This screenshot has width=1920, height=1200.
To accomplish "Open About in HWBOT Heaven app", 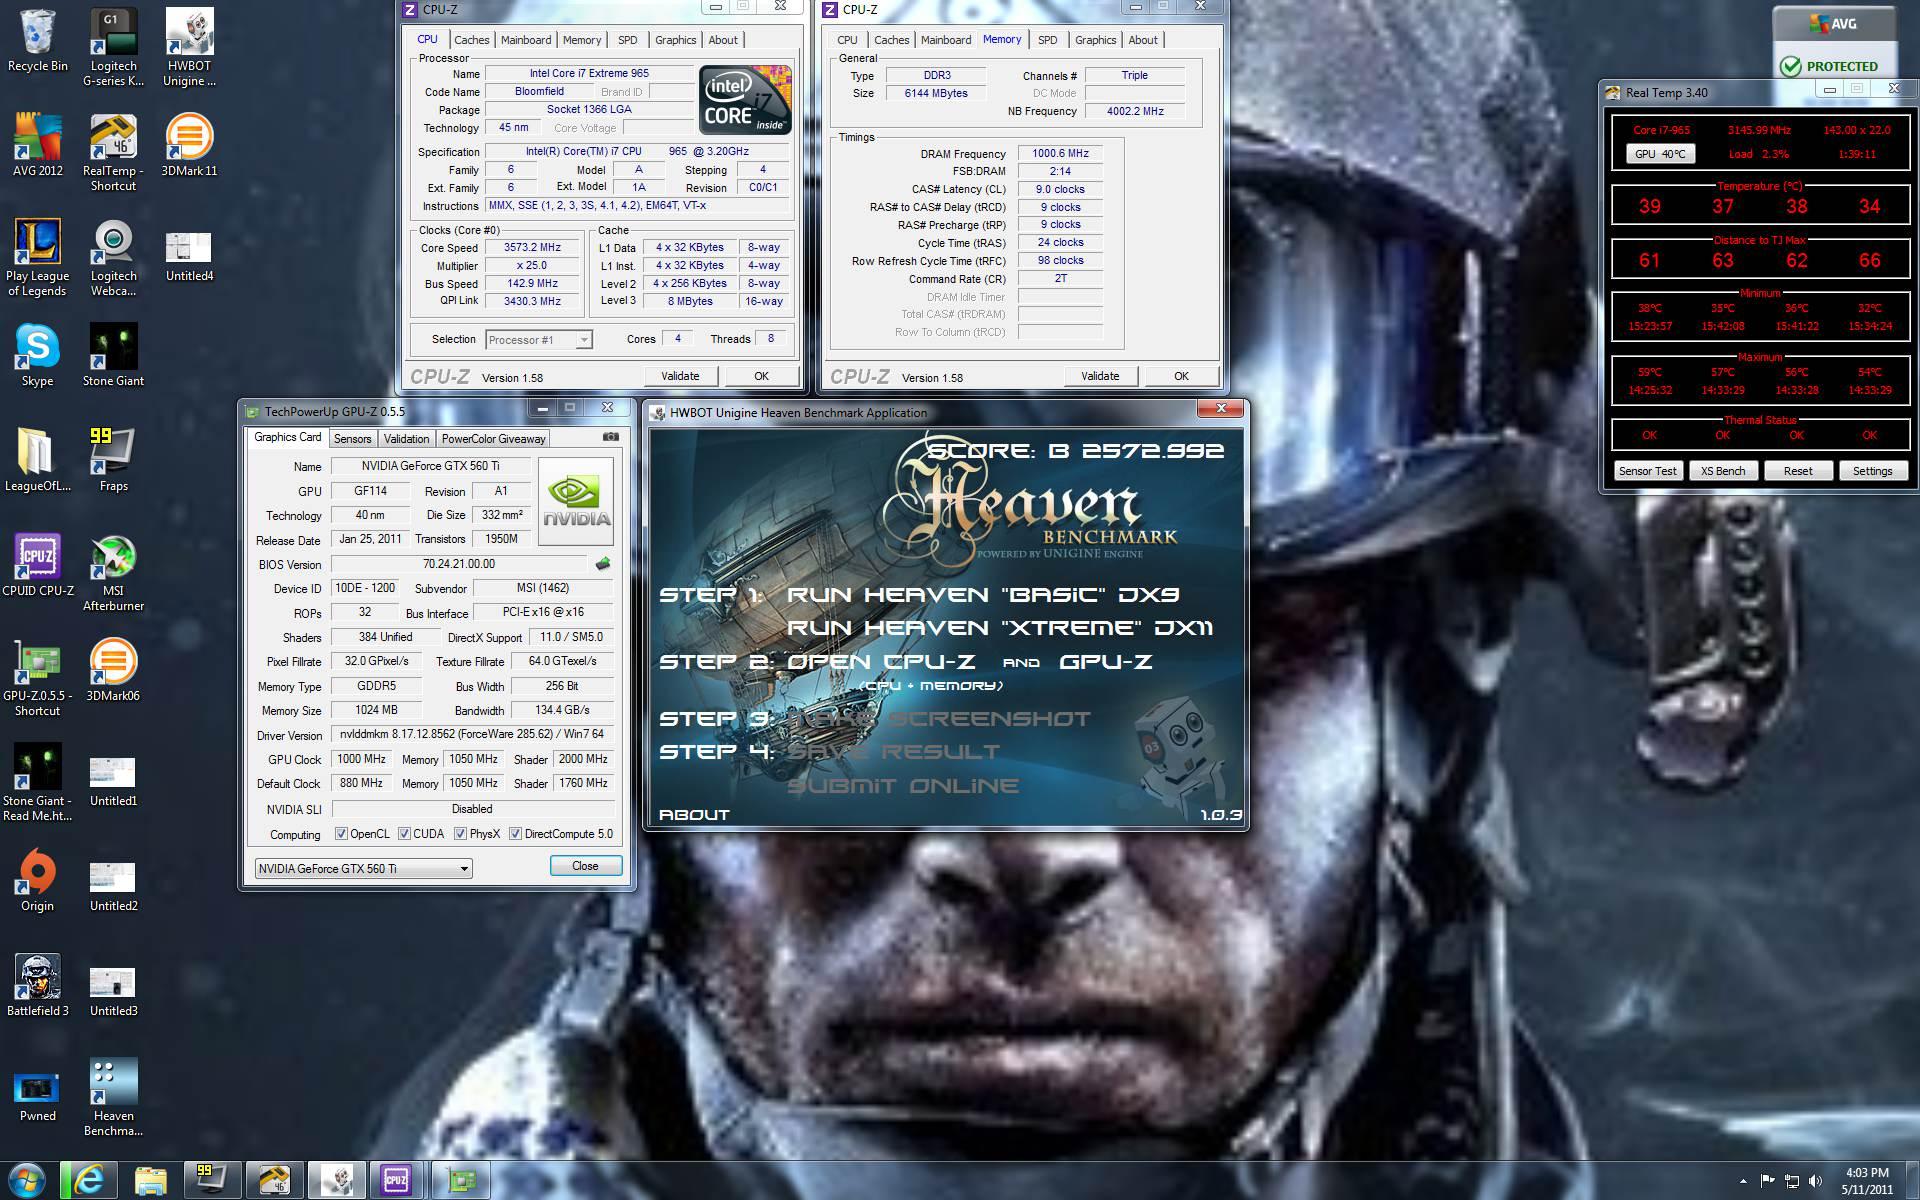I will point(694,815).
